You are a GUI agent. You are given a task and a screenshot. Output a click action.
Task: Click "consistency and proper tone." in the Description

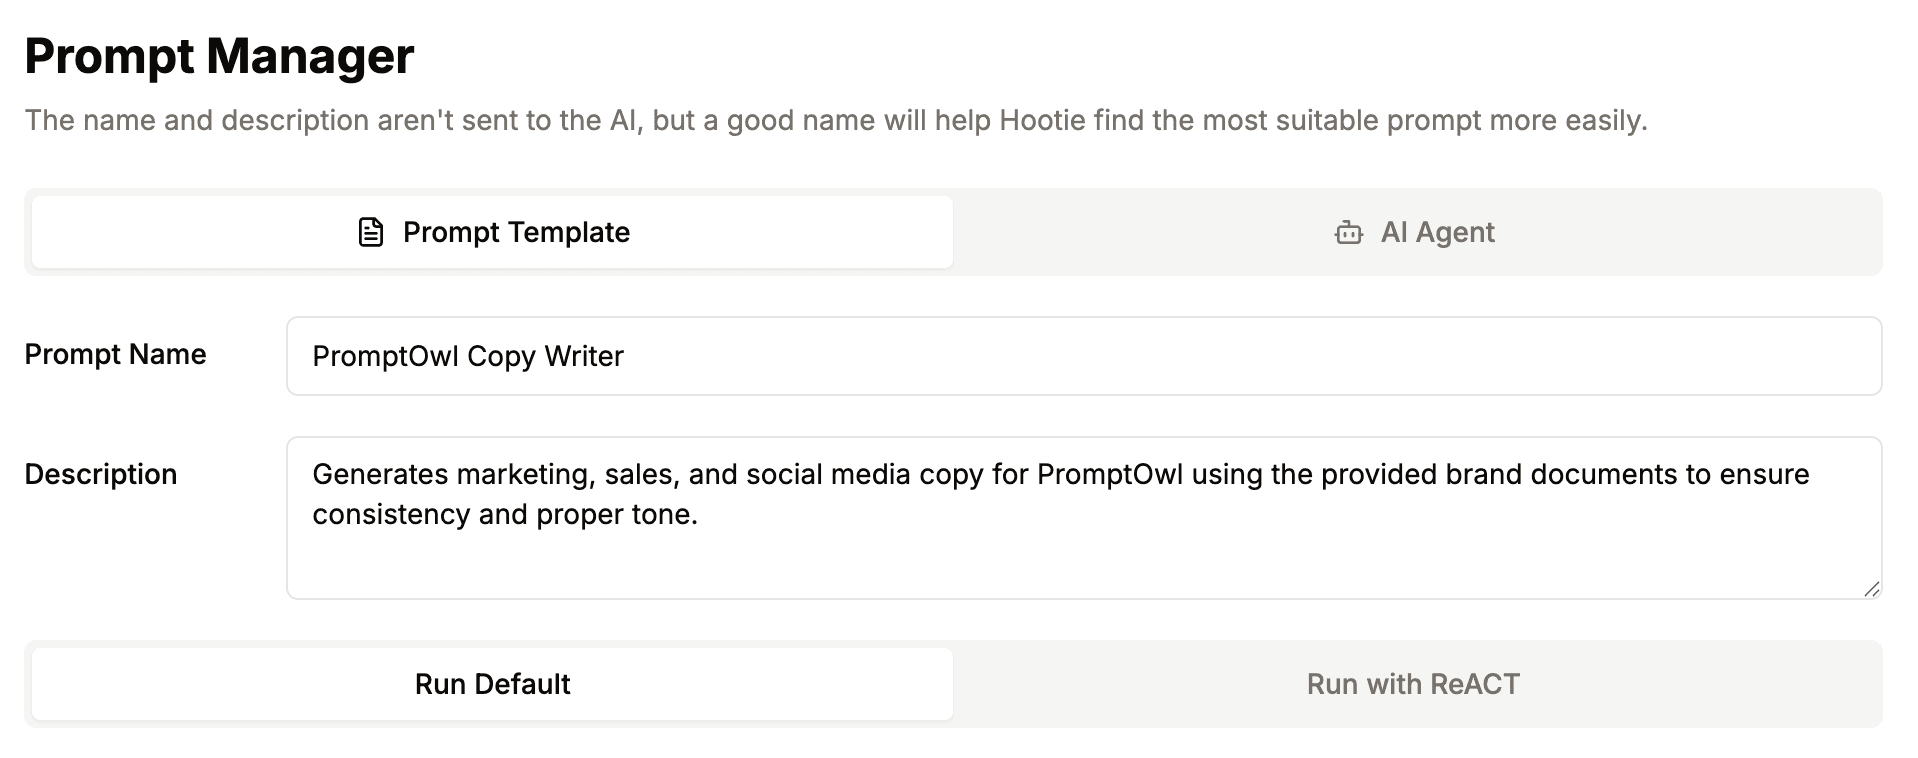504,515
